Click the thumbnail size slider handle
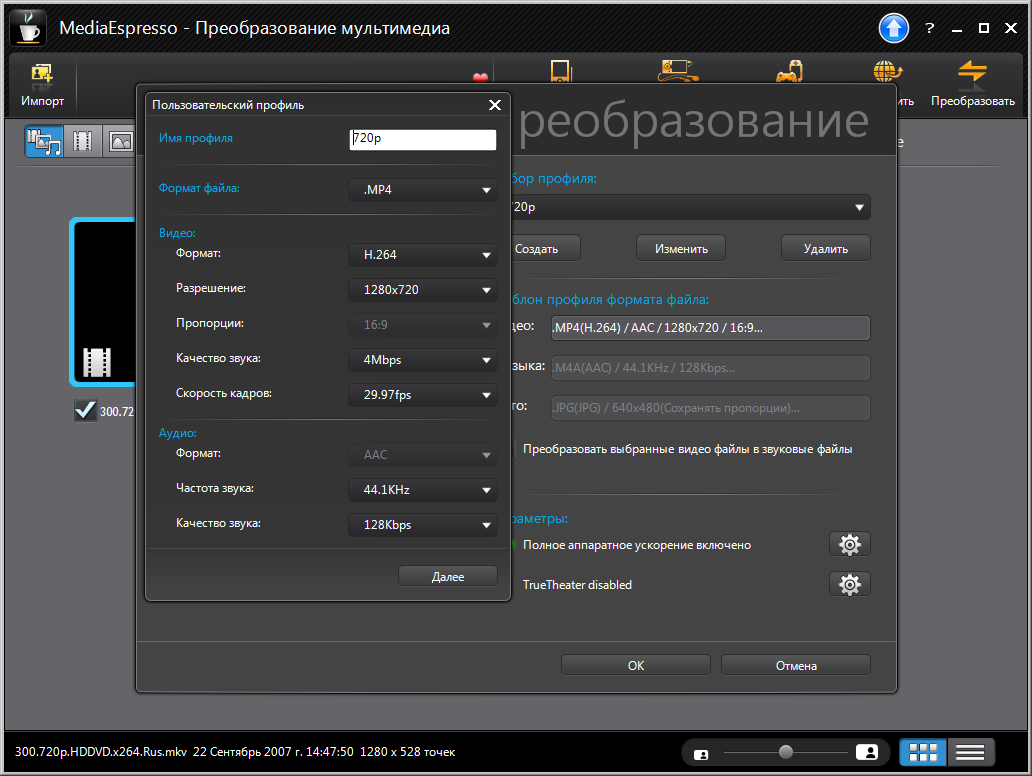Viewport: 1032px width, 776px height. [786, 752]
